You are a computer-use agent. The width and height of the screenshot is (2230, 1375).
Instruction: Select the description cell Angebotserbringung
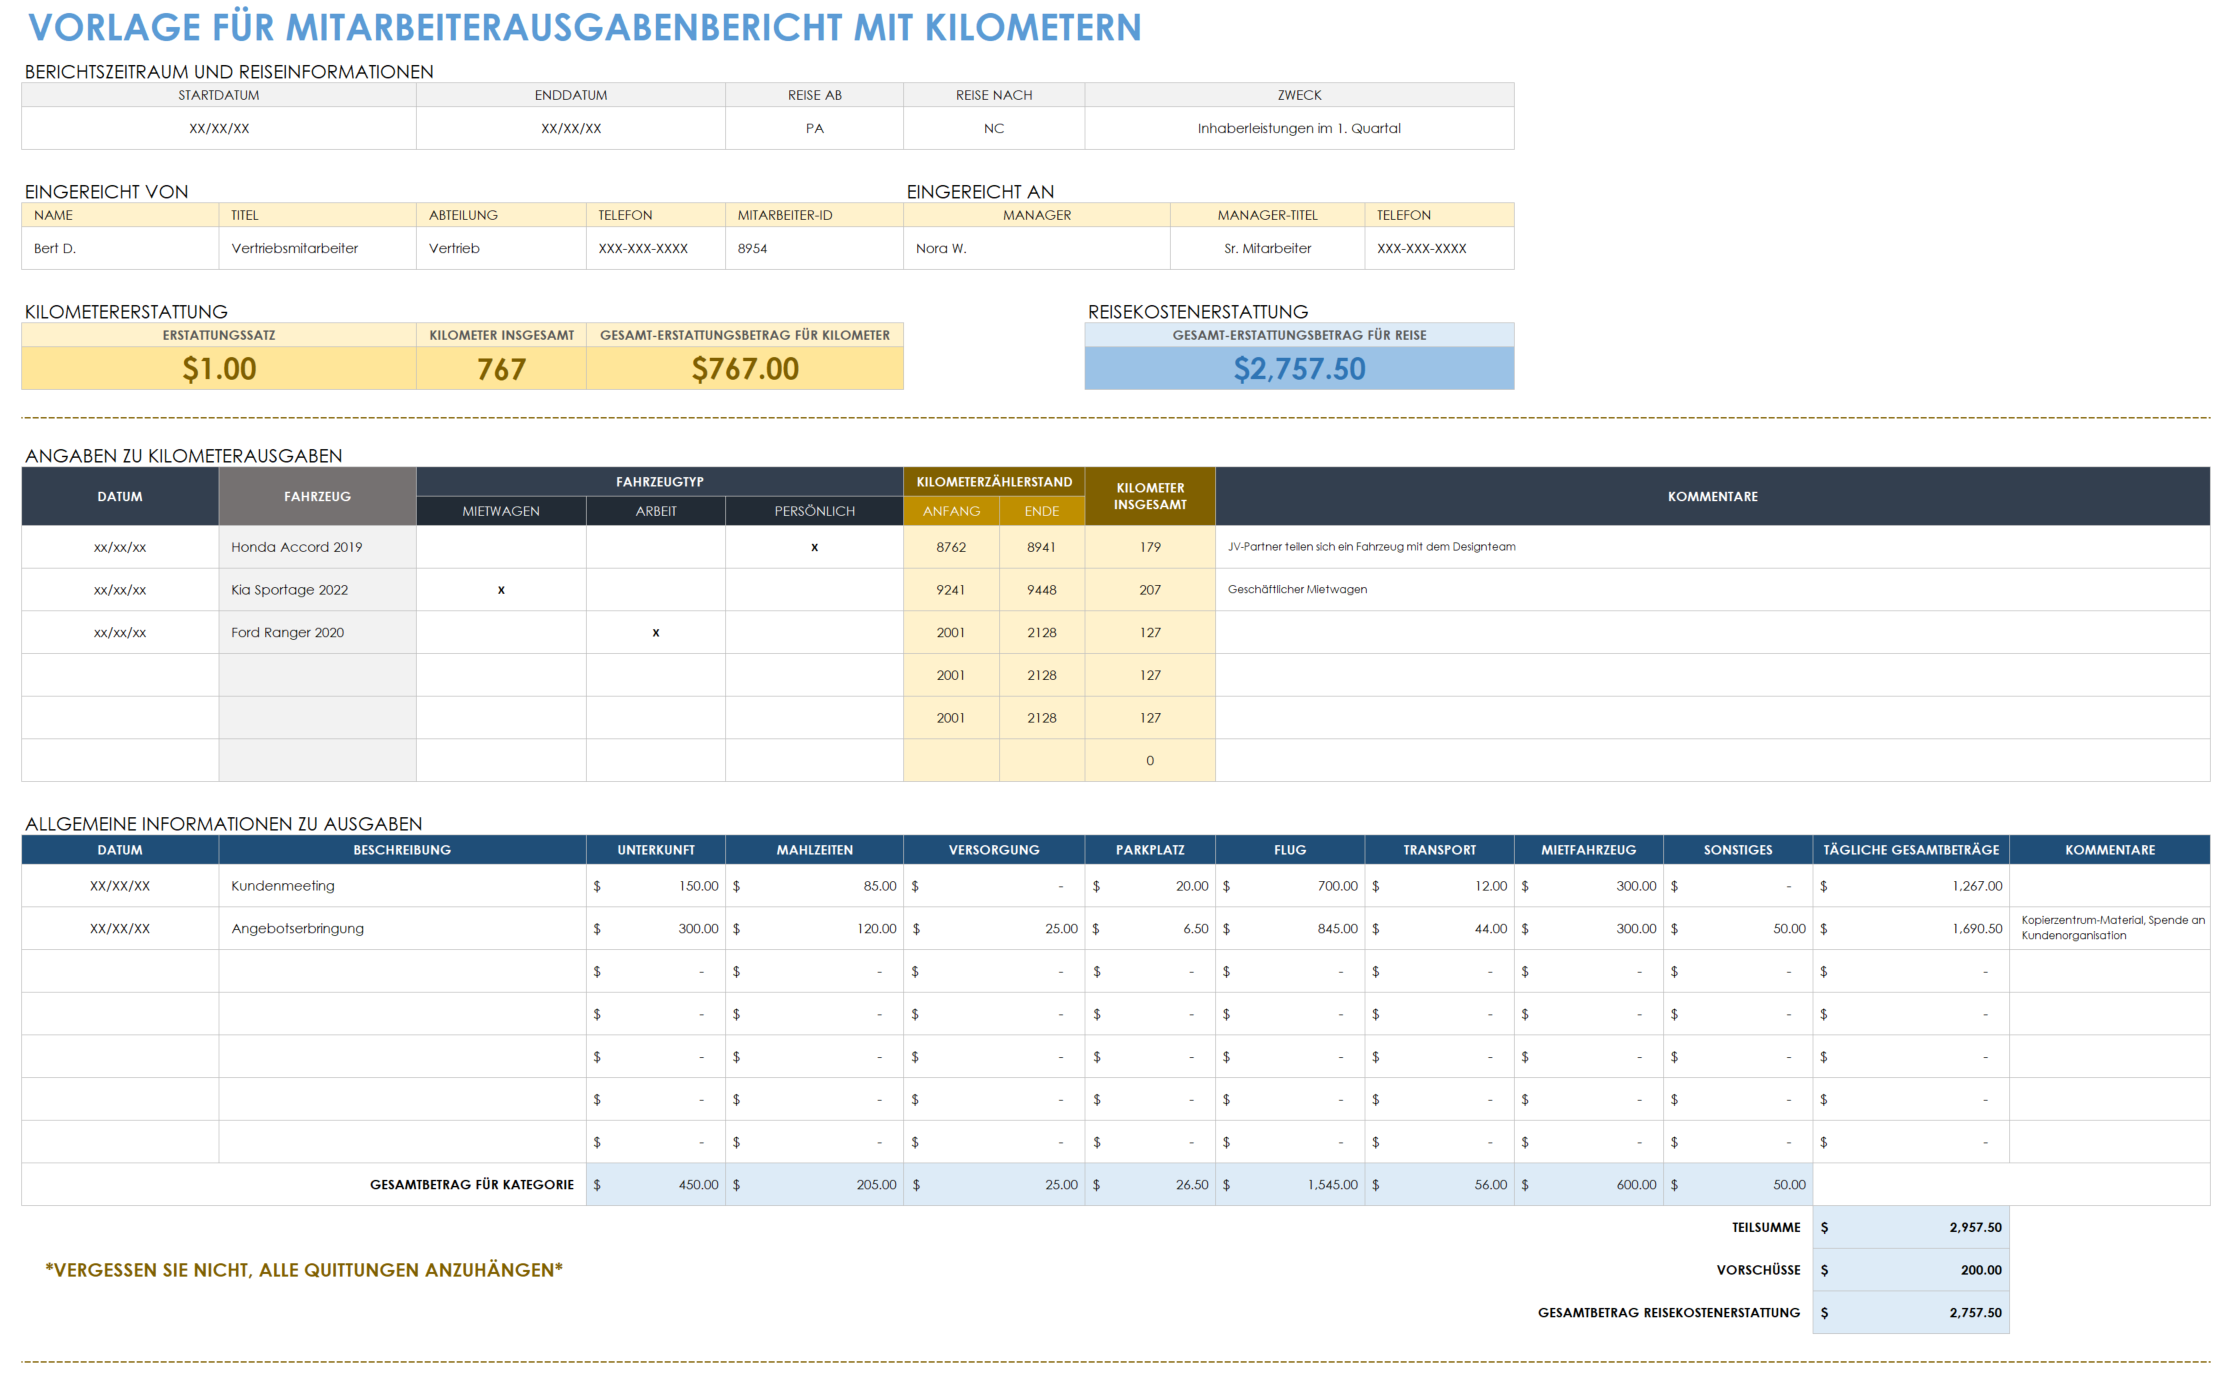(402, 928)
